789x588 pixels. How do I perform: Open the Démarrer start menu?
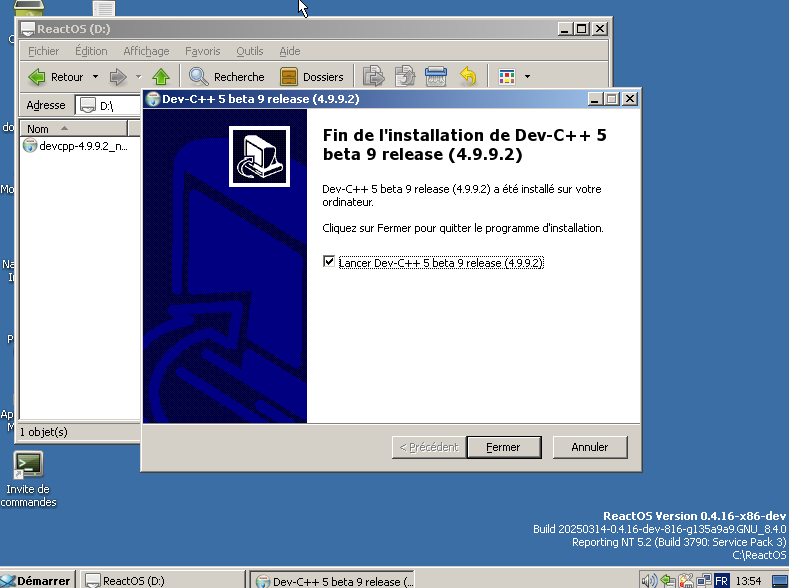tap(37, 580)
